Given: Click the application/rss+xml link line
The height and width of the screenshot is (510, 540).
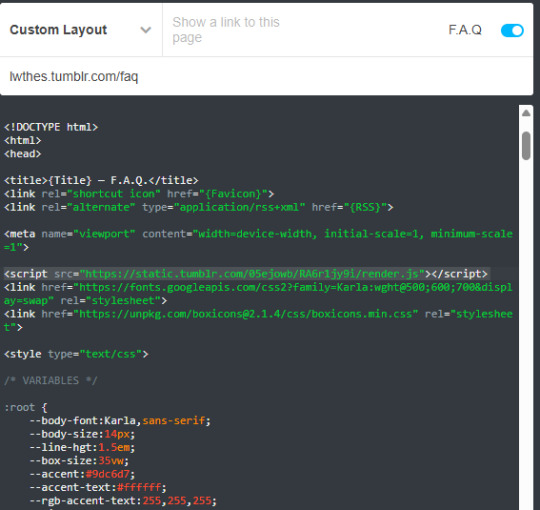Looking at the screenshot, I should pyautogui.click(x=199, y=207).
